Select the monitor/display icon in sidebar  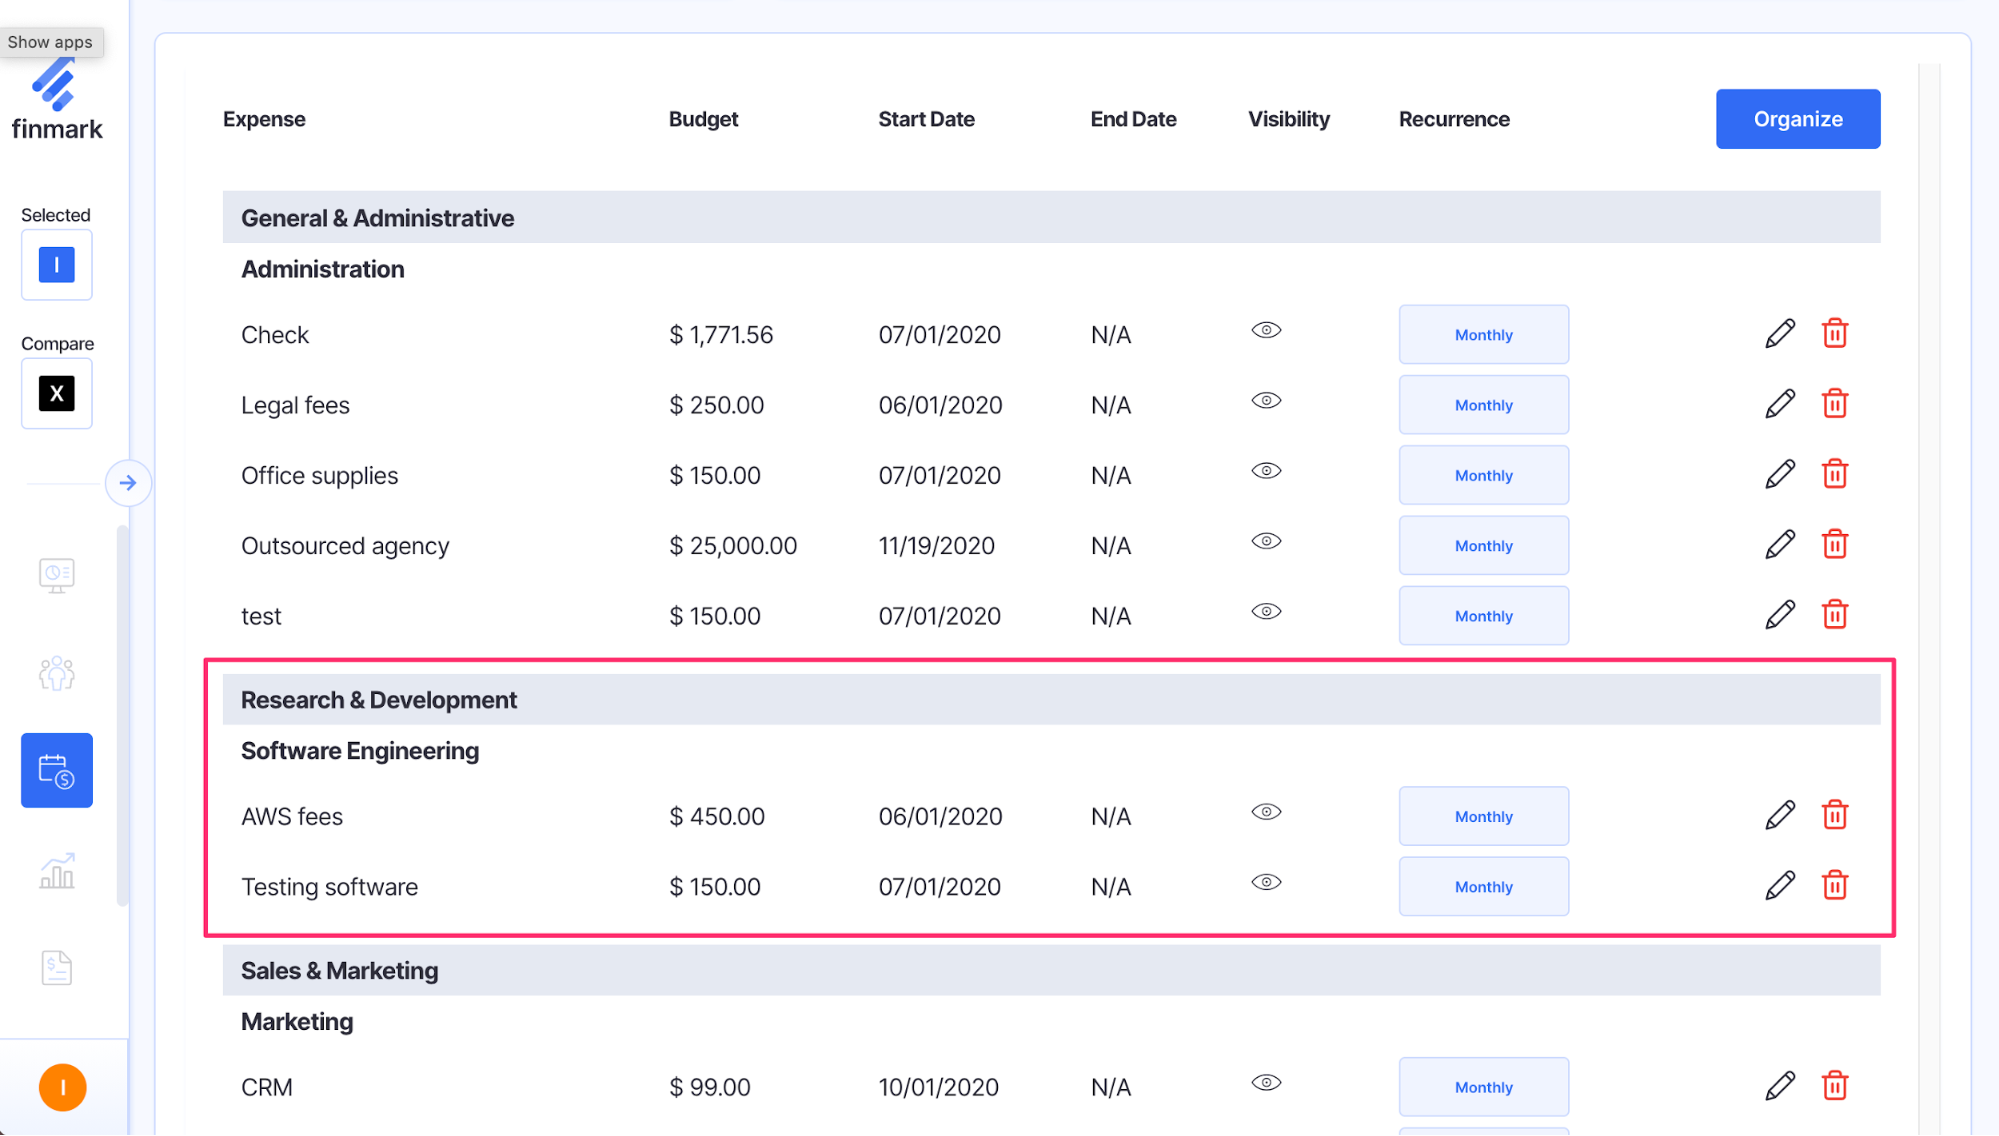(x=58, y=574)
